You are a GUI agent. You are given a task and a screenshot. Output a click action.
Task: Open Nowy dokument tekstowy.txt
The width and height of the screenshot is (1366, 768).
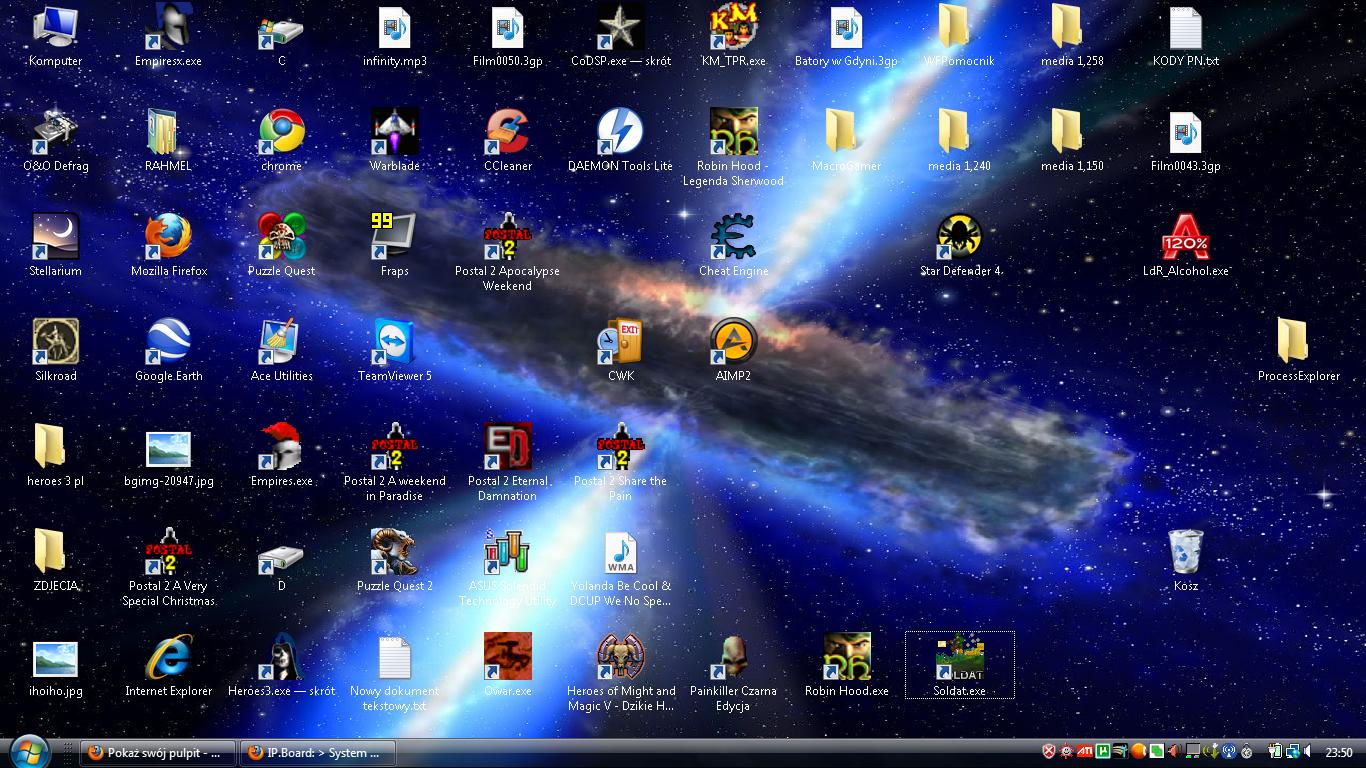394,673
